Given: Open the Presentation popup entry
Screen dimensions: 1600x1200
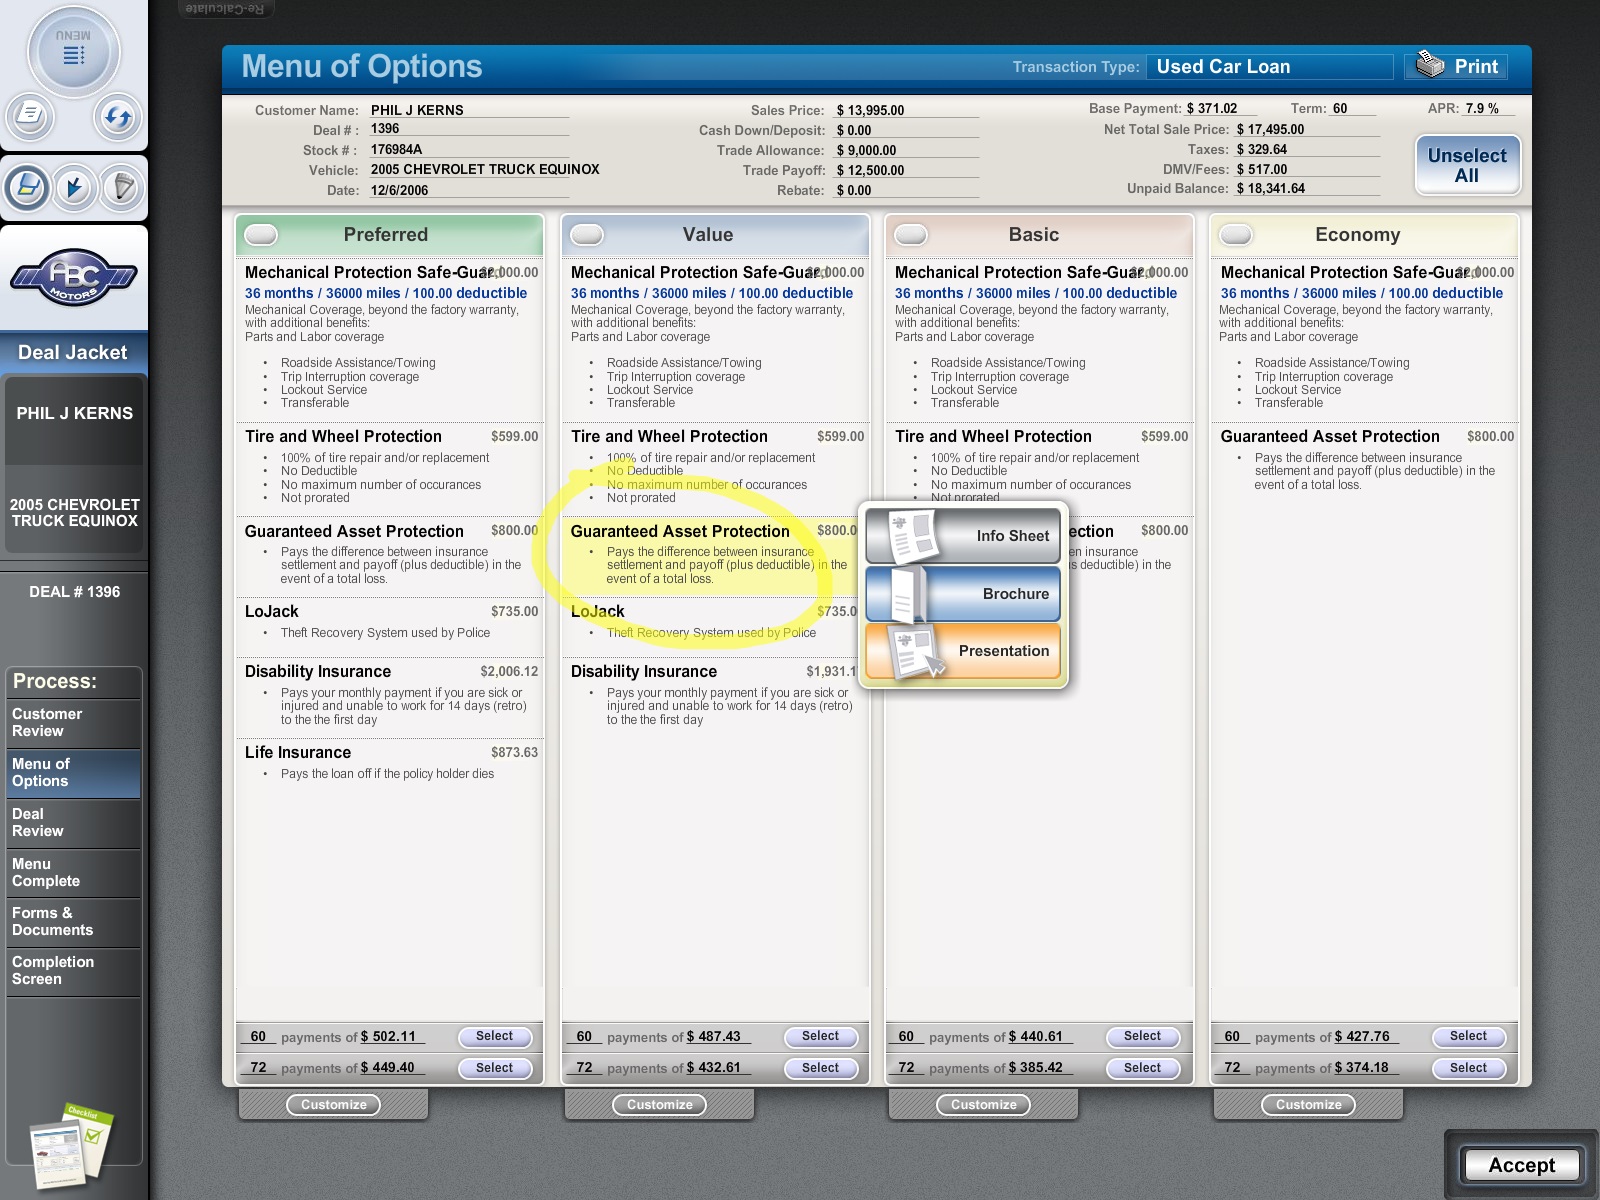Looking at the screenshot, I should click(x=963, y=651).
